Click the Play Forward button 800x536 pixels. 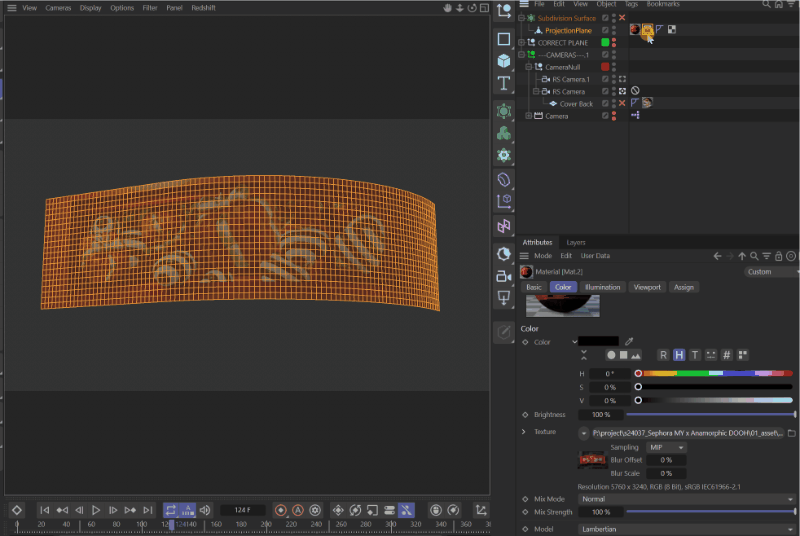pyautogui.click(x=95, y=510)
